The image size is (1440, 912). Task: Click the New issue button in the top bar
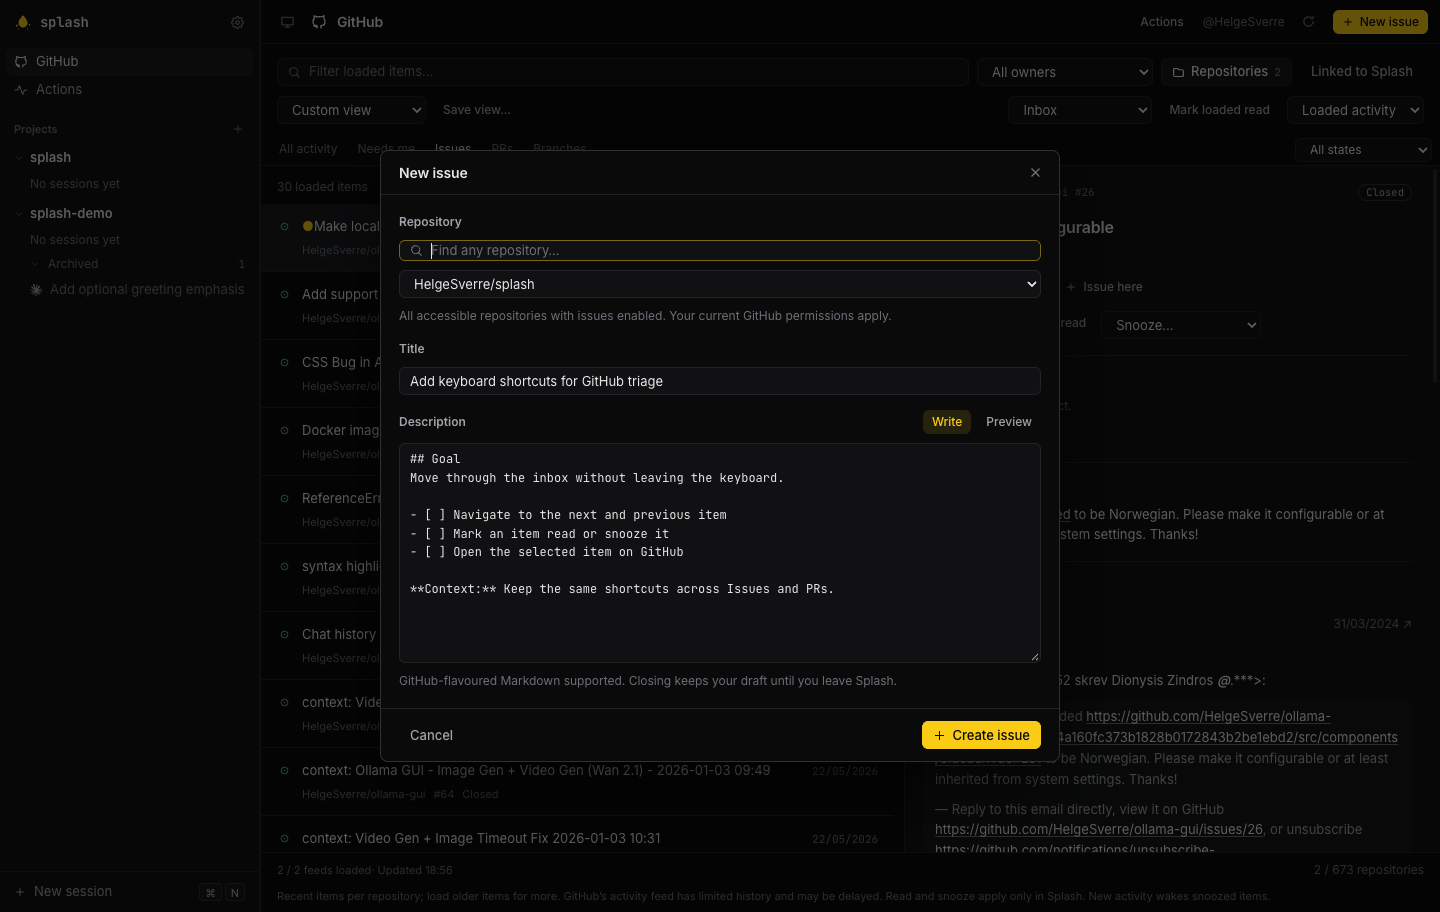coord(1380,22)
